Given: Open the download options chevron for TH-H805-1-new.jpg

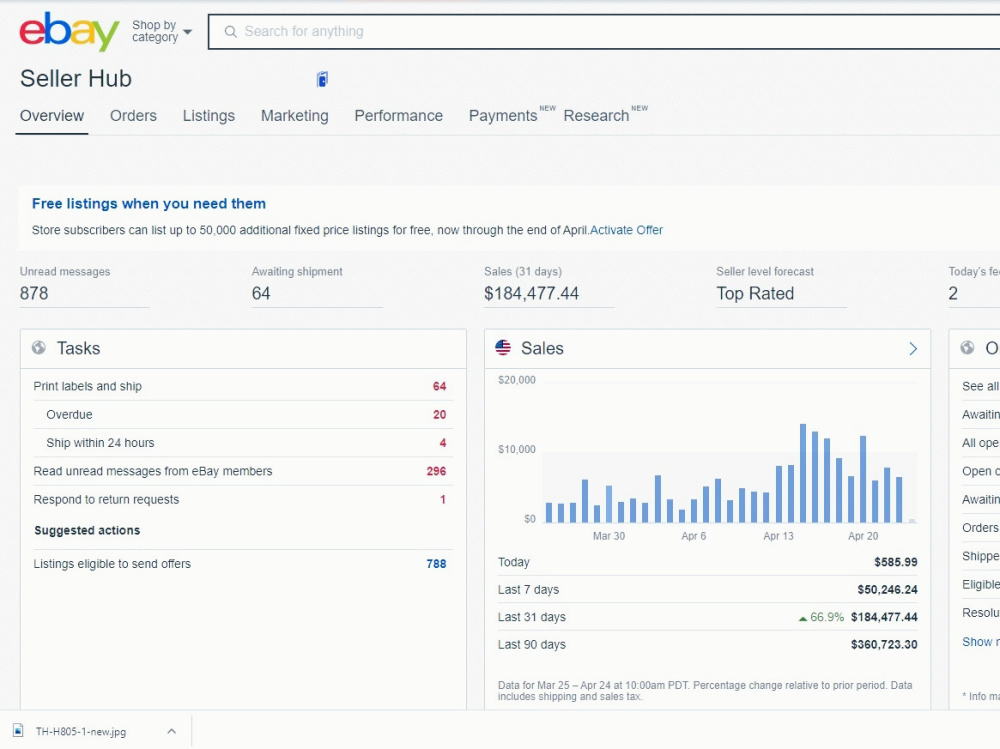Looking at the screenshot, I should [172, 731].
